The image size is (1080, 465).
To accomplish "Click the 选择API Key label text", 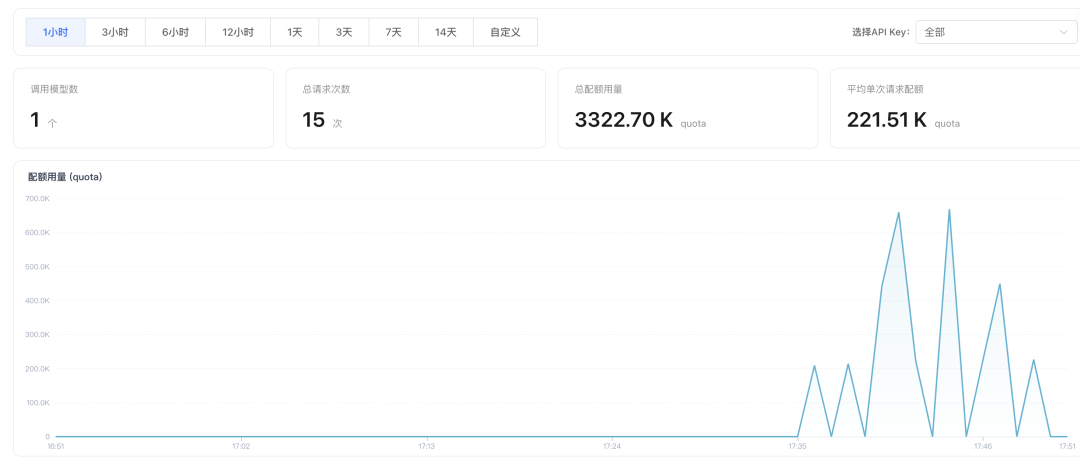I will [881, 32].
